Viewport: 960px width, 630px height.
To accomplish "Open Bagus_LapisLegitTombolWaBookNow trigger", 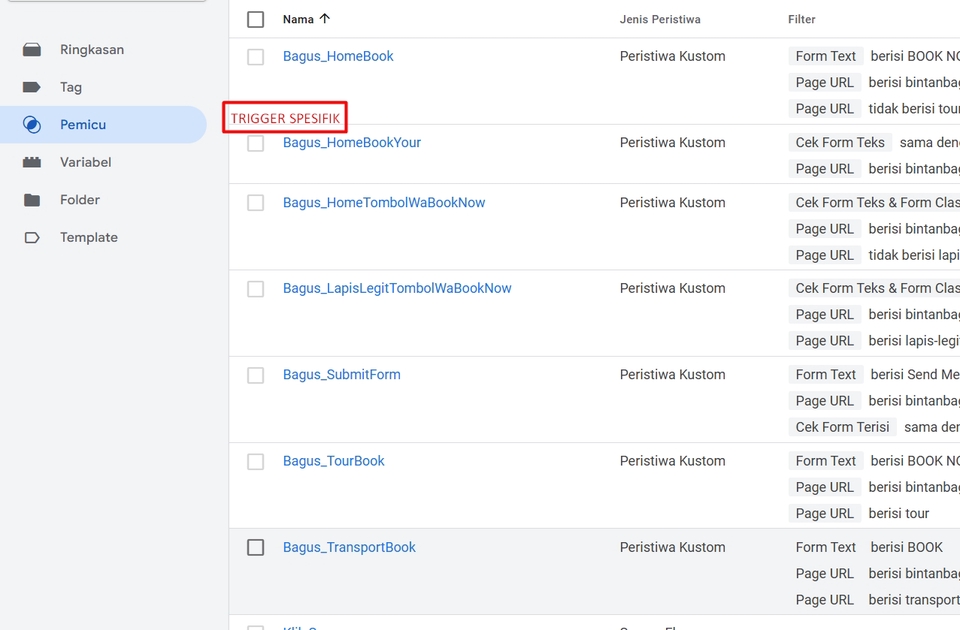I will click(x=397, y=289).
